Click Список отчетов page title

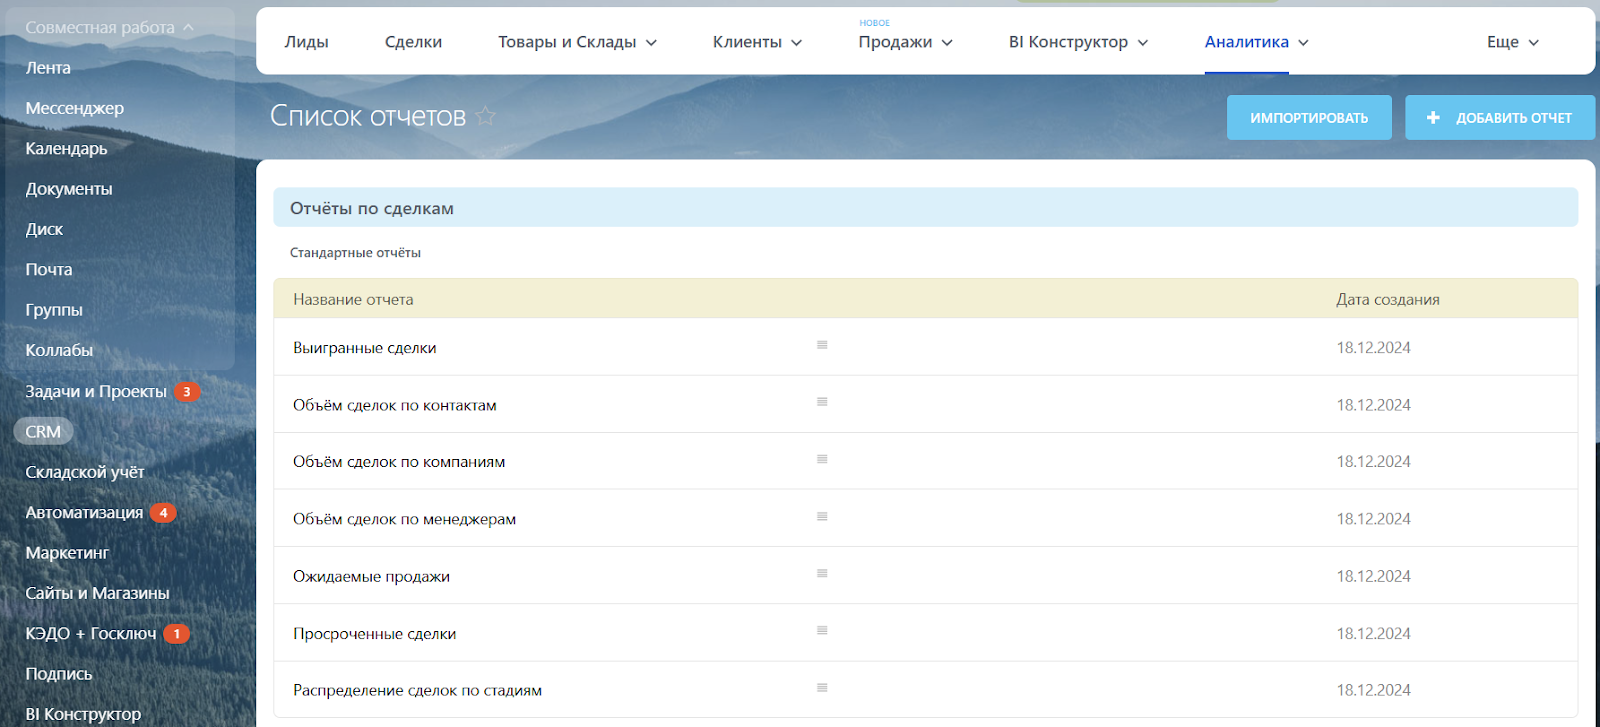tap(368, 116)
